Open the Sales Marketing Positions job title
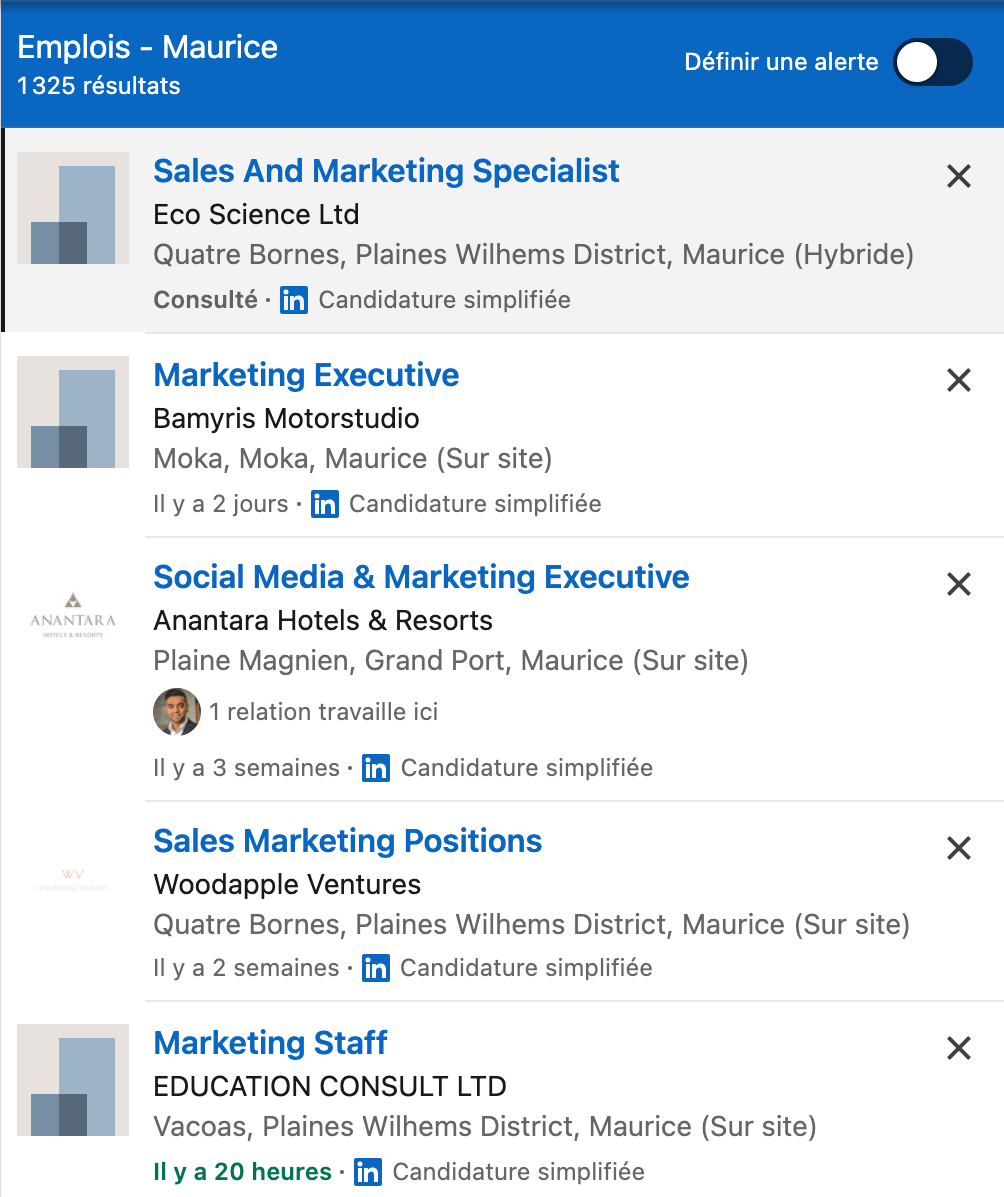The image size is (1004, 1197). (347, 841)
